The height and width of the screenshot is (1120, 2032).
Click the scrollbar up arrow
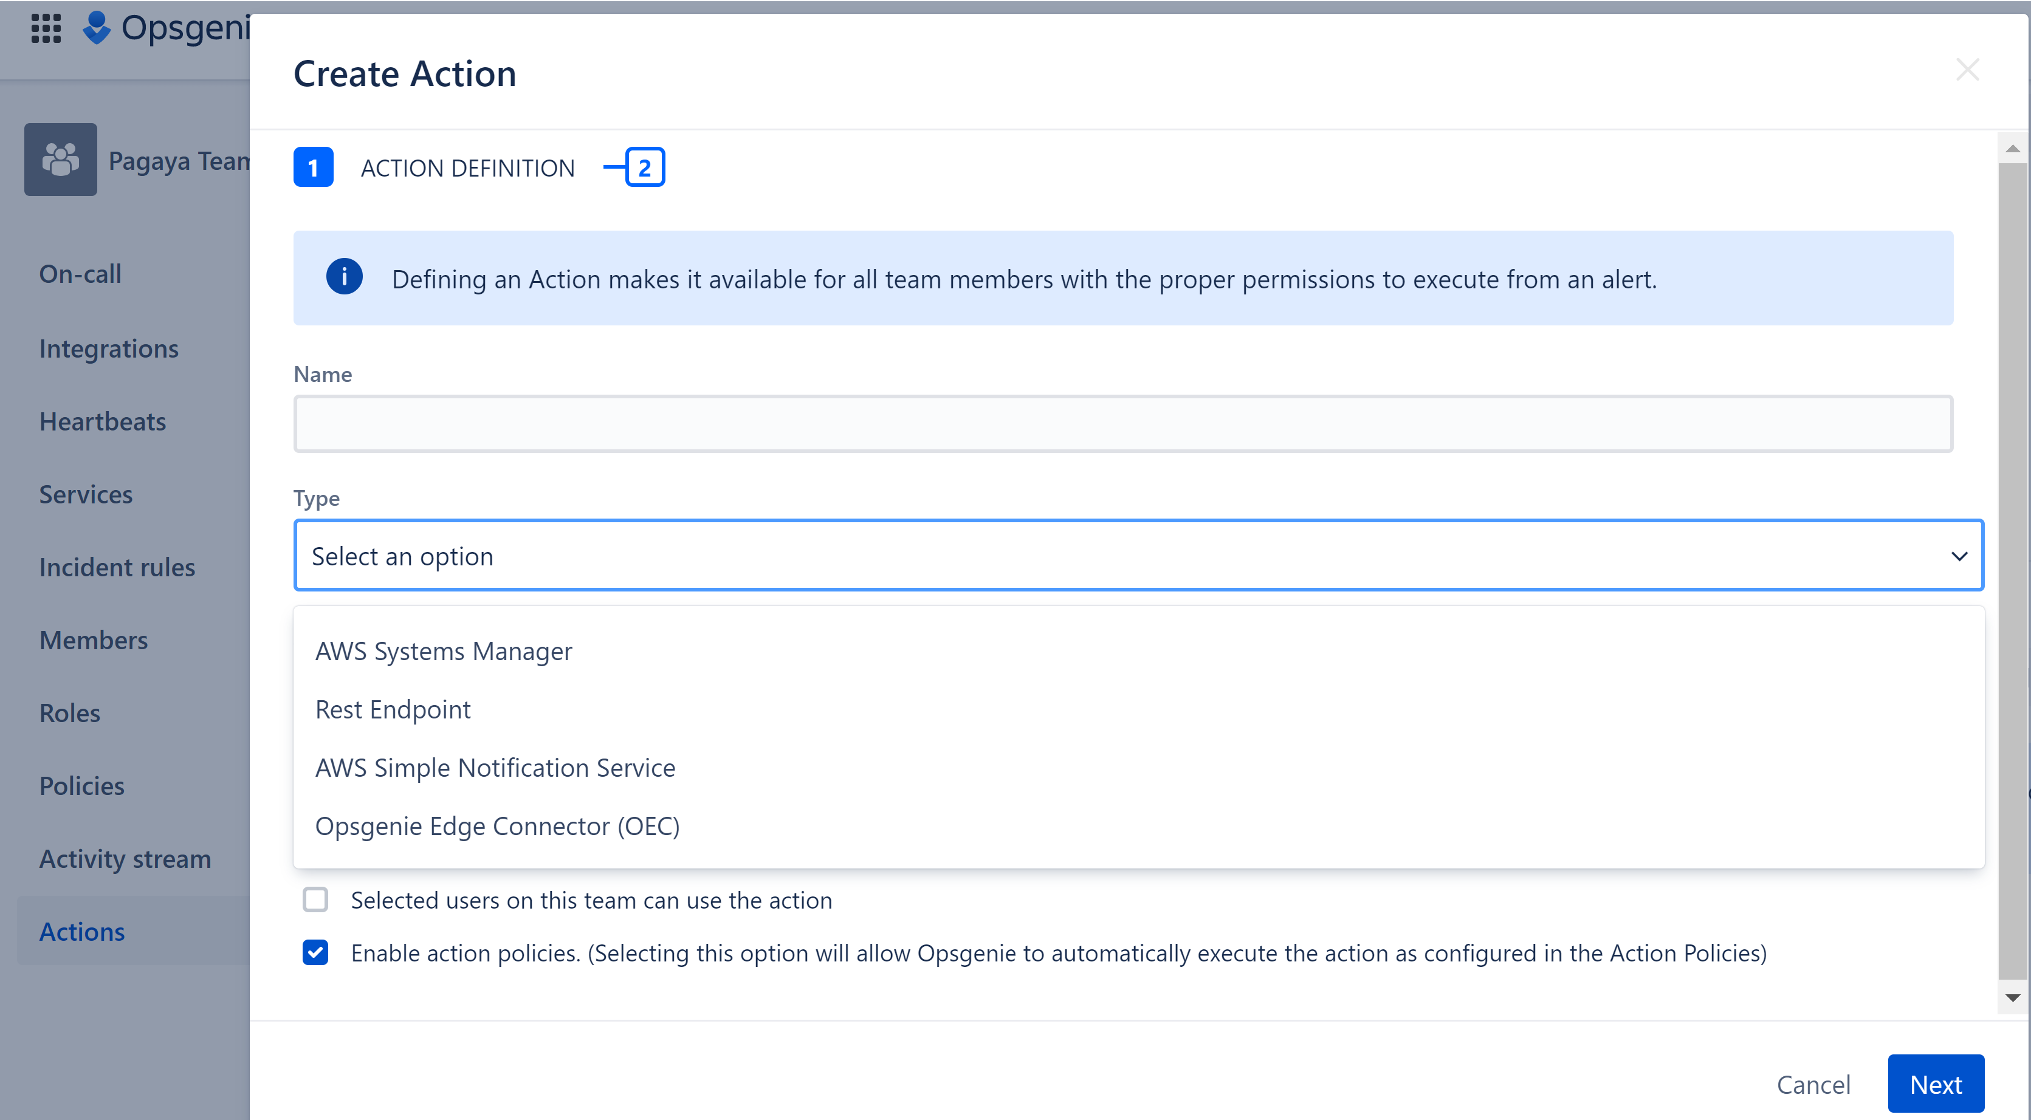click(2012, 148)
